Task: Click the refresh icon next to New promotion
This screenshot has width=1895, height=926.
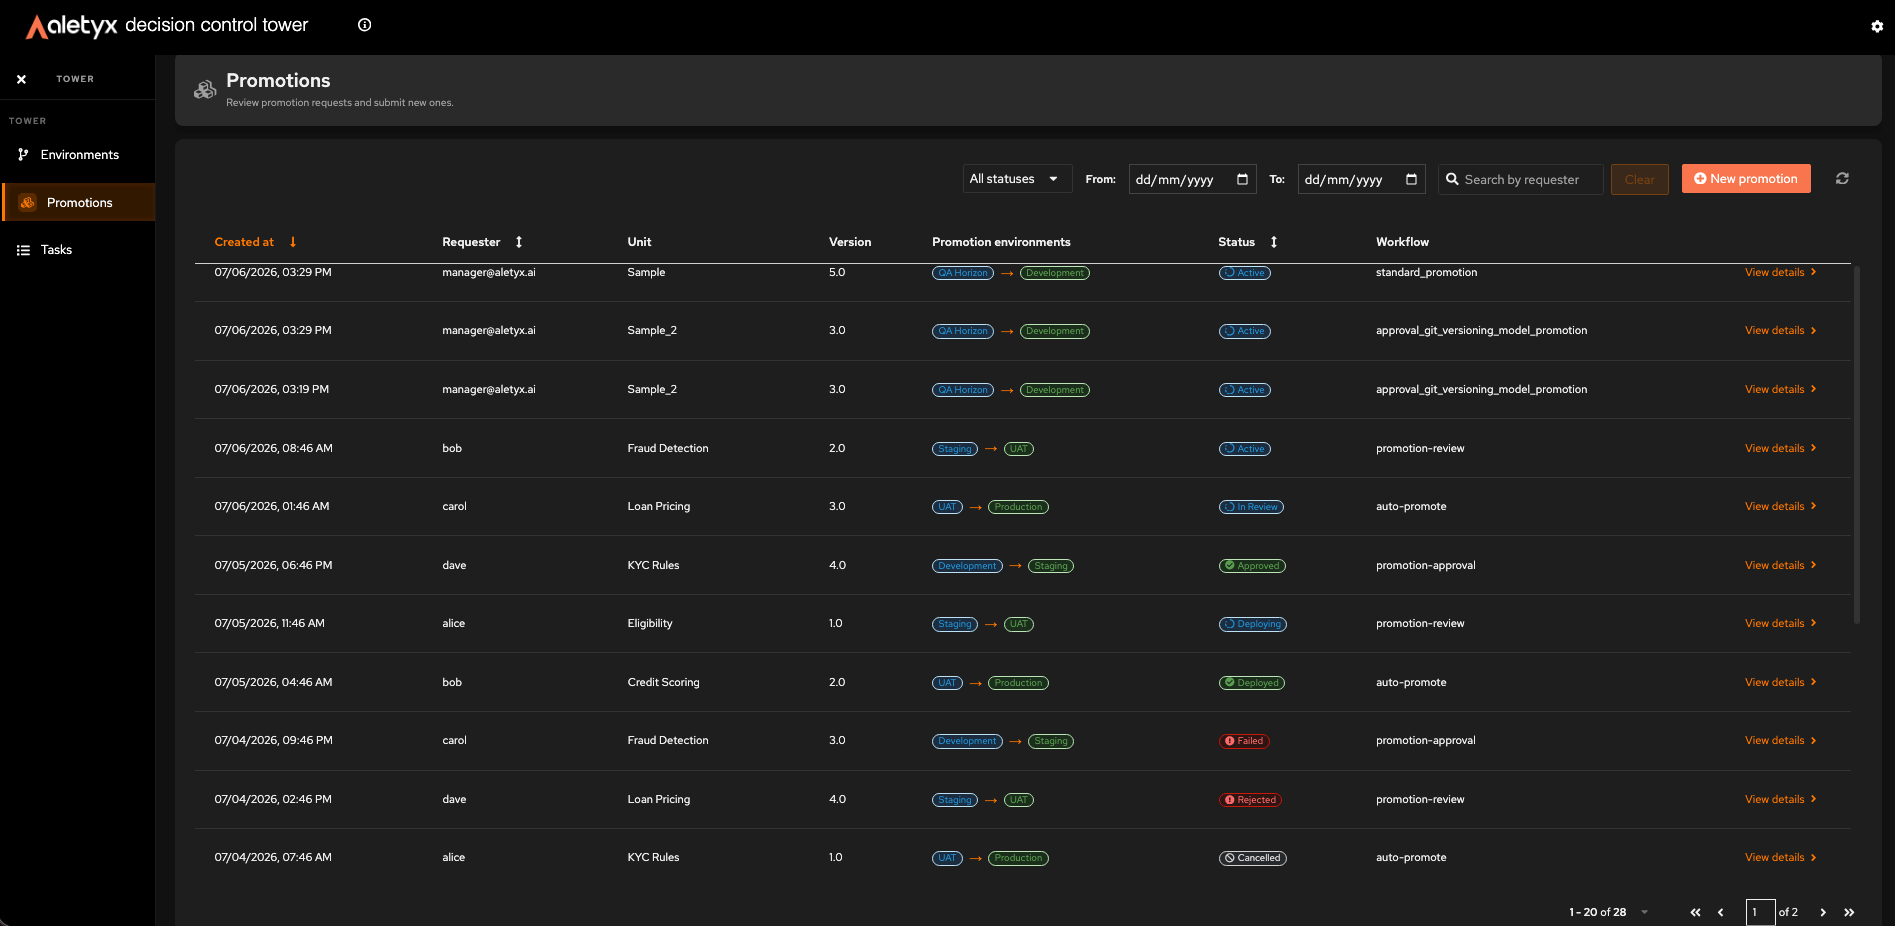Action: click(x=1842, y=178)
